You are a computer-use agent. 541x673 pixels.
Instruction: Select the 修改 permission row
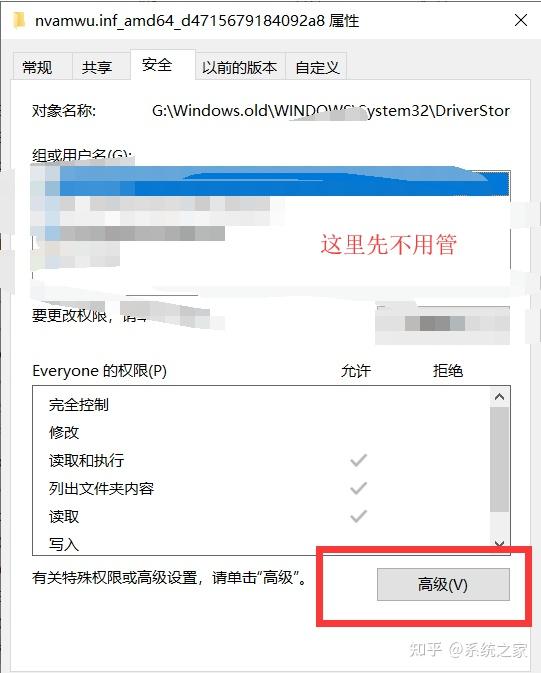pos(261,432)
